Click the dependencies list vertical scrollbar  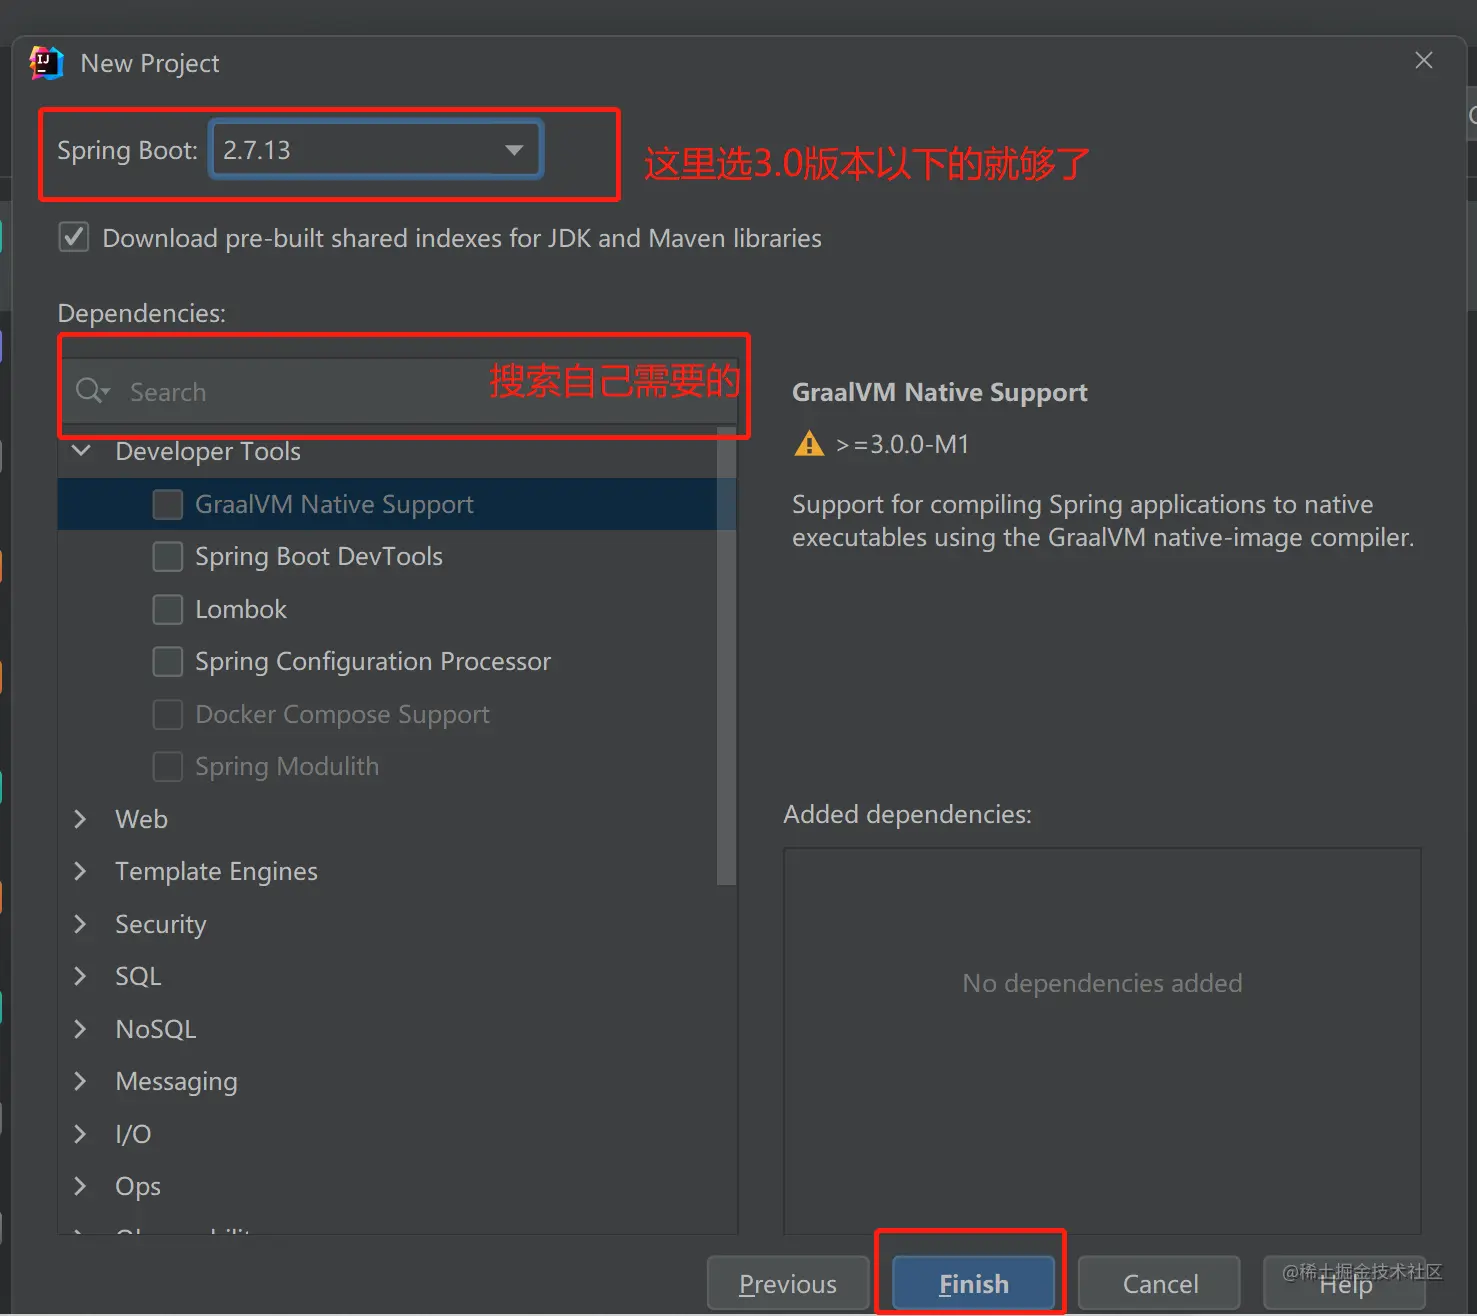point(727,655)
